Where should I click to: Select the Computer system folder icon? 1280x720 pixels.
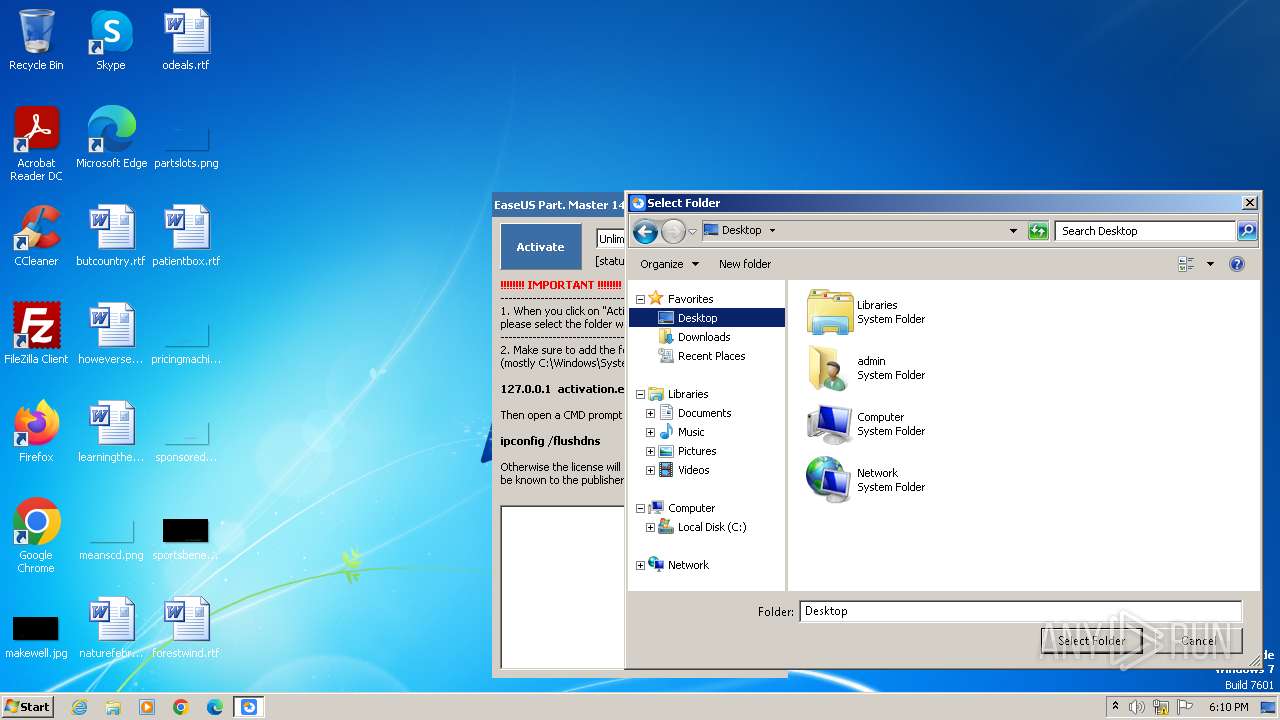pyautogui.click(x=830, y=424)
